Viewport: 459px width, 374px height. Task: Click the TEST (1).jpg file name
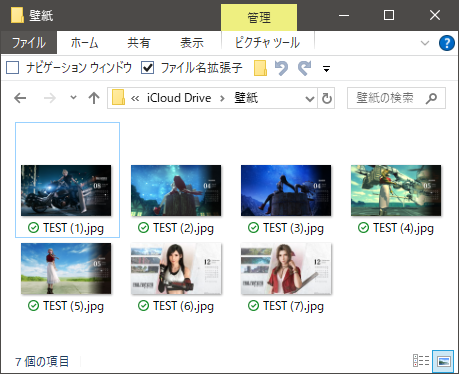73,228
